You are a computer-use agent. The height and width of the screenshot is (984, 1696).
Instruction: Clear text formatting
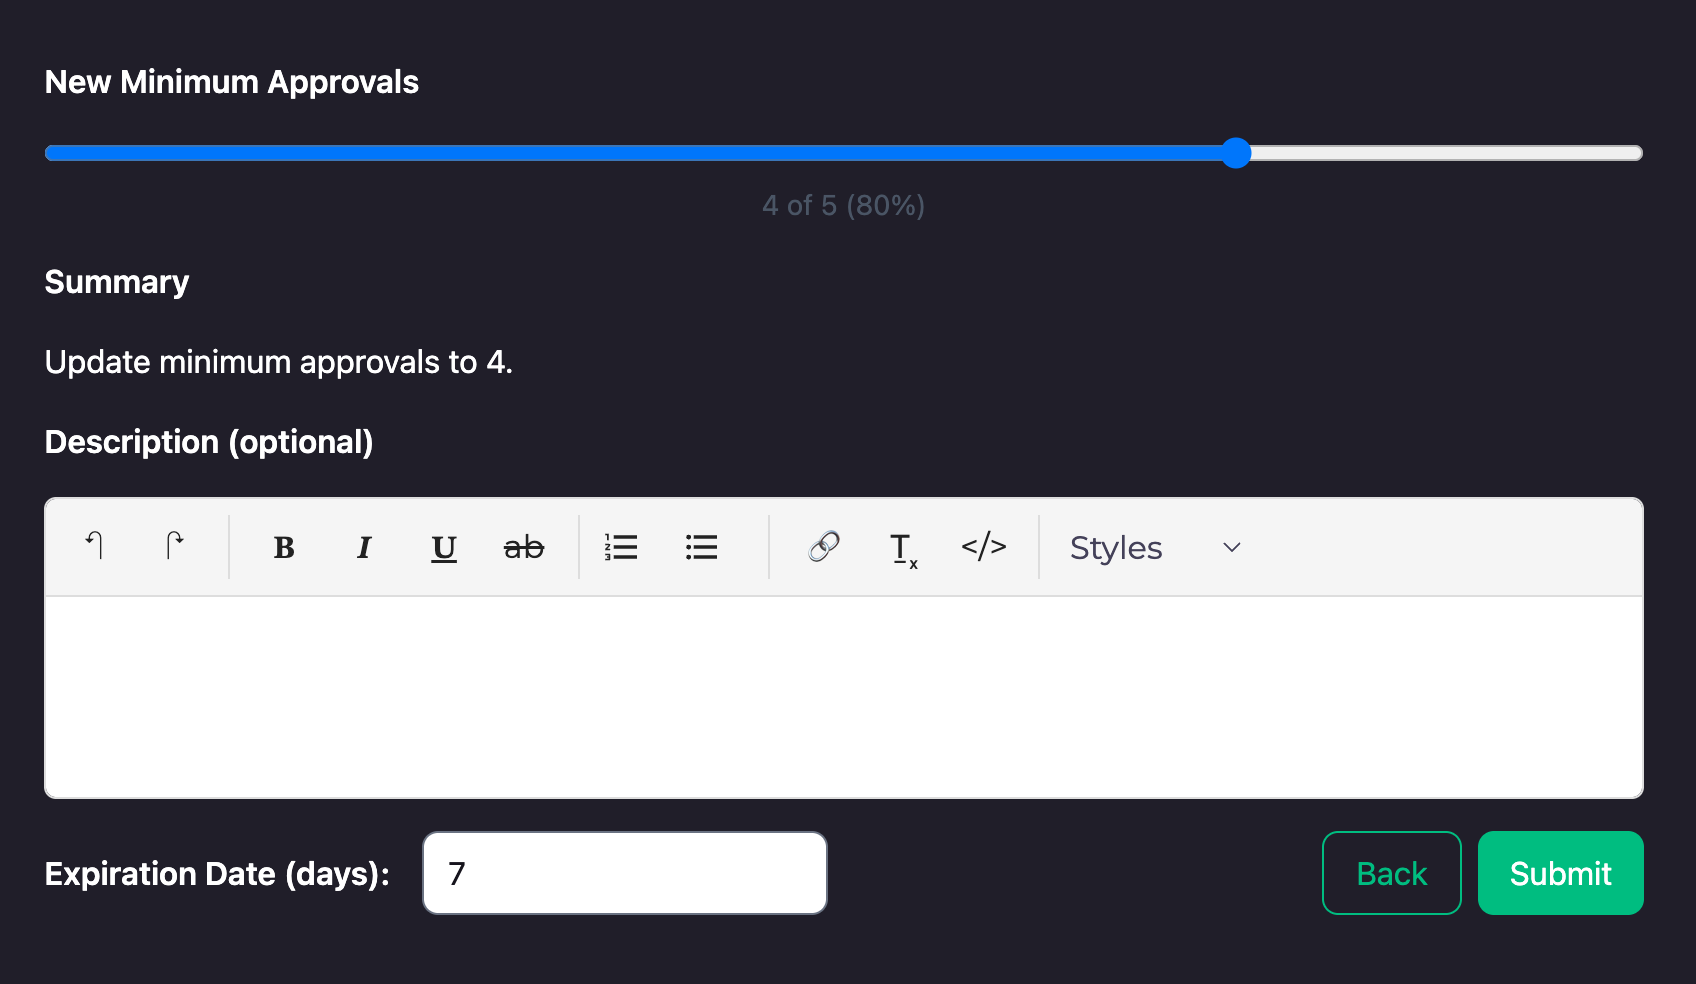pos(903,548)
